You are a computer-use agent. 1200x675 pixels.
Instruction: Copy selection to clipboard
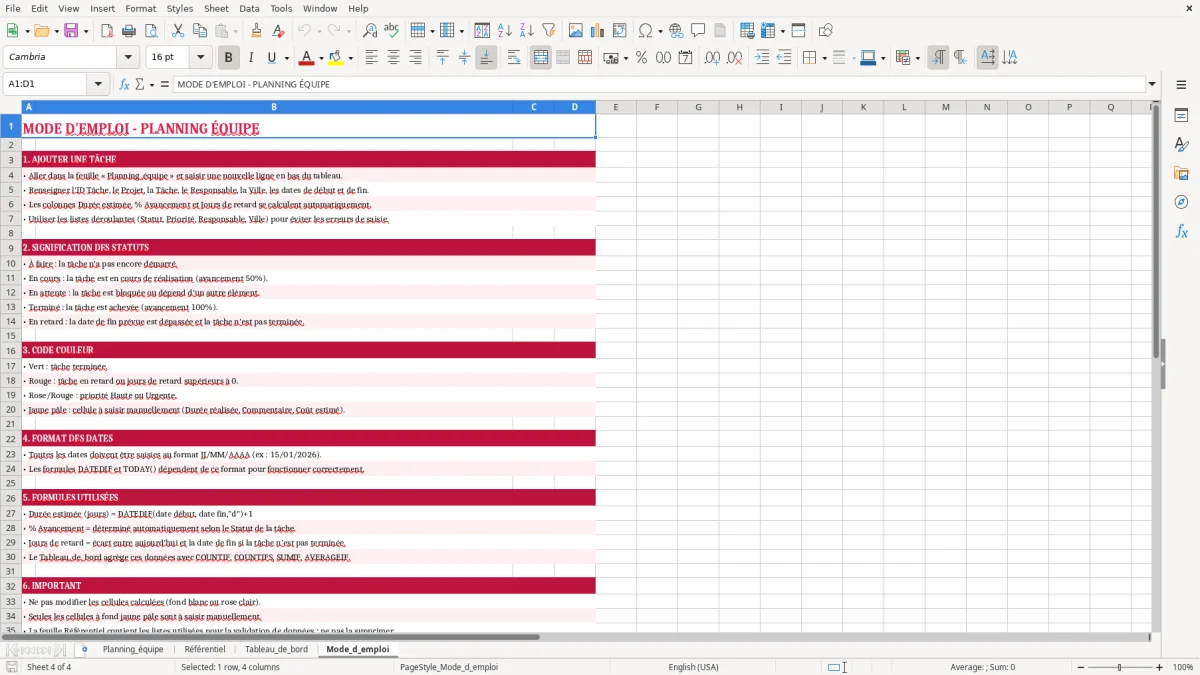199,31
